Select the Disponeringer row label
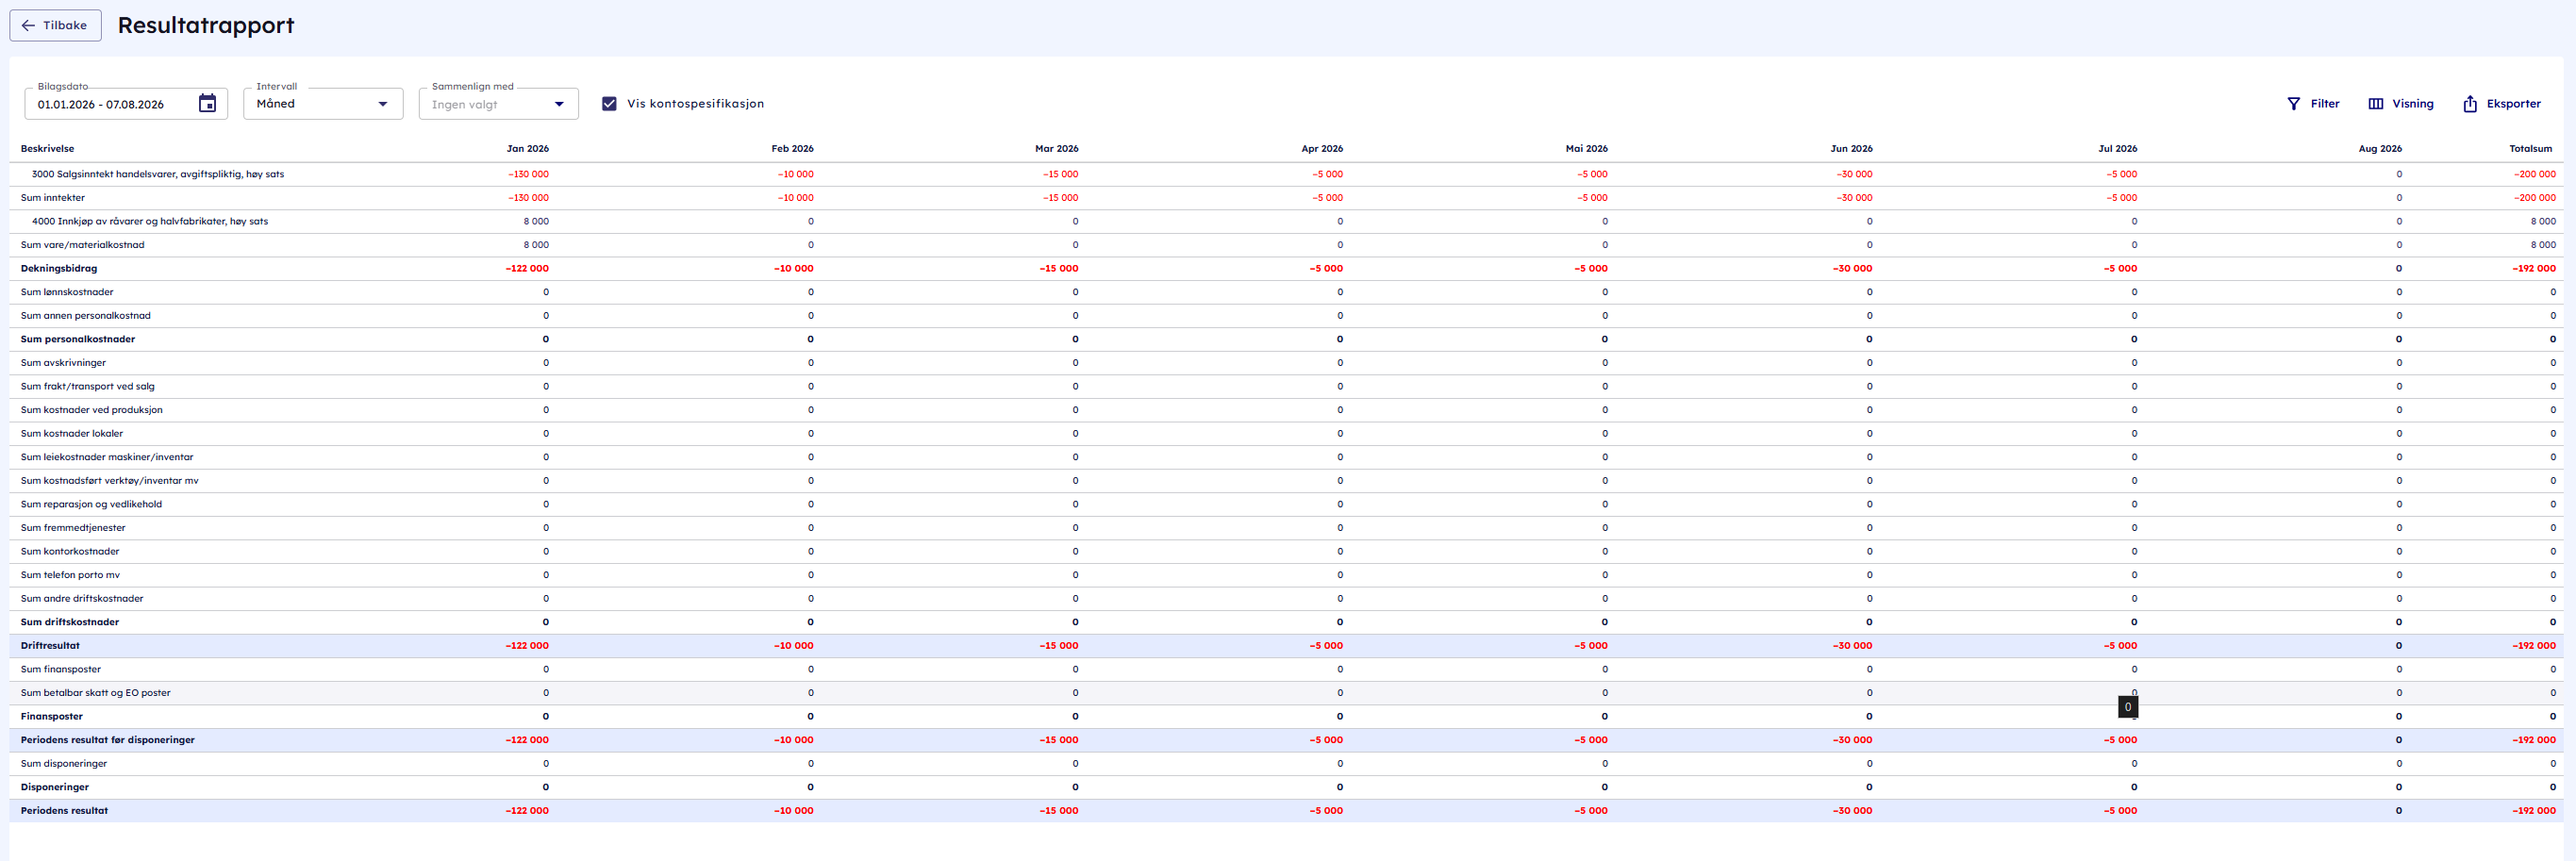 click(x=54, y=787)
